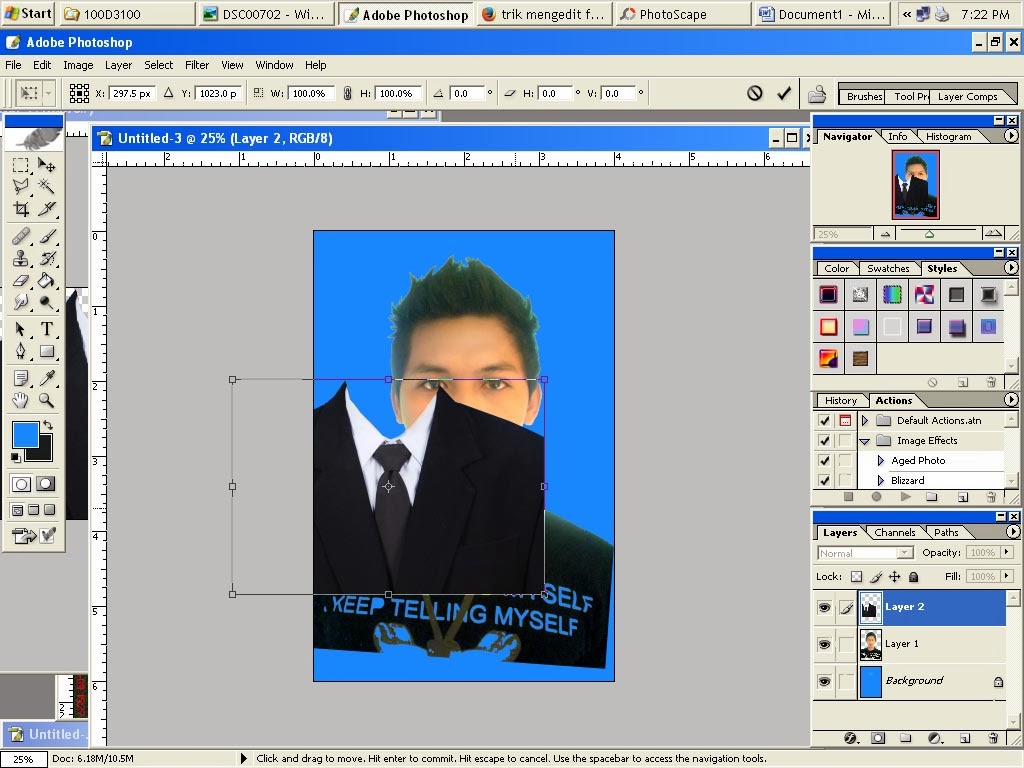Click the maintain aspect ratio link icon
1024x768 pixels.
coord(347,93)
